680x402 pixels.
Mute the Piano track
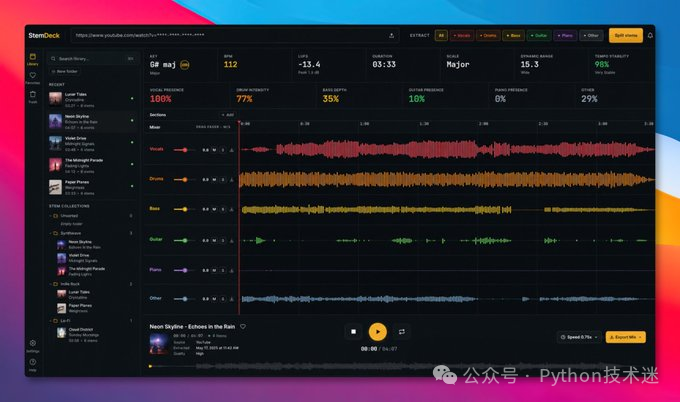click(214, 270)
